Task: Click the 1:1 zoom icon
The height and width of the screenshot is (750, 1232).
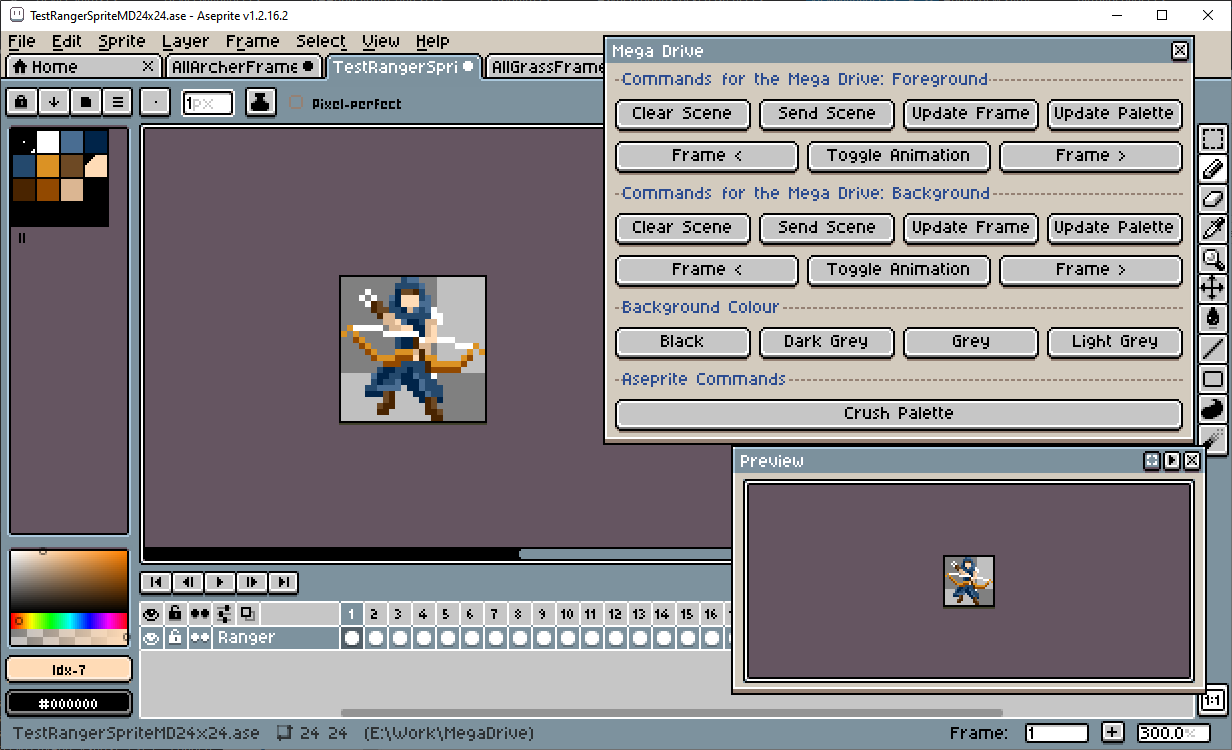Action: pos(1213,699)
